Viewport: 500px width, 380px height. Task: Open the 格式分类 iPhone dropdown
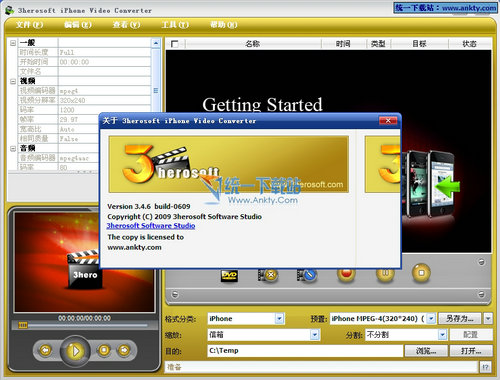pos(279,318)
